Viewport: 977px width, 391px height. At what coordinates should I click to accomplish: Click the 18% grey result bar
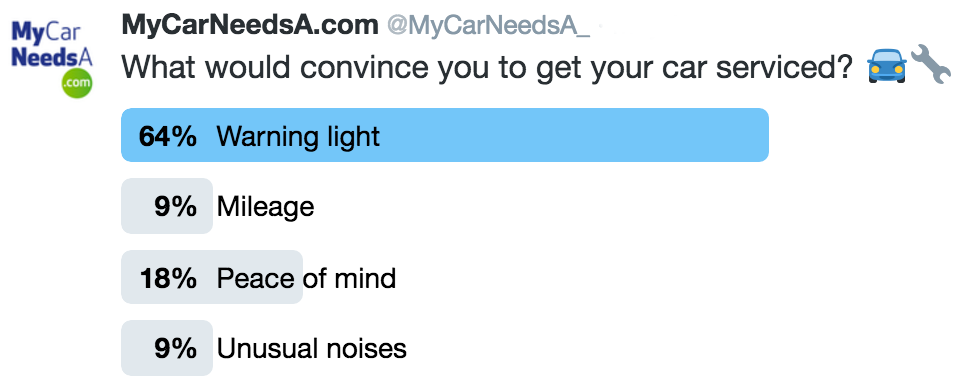(x=212, y=277)
